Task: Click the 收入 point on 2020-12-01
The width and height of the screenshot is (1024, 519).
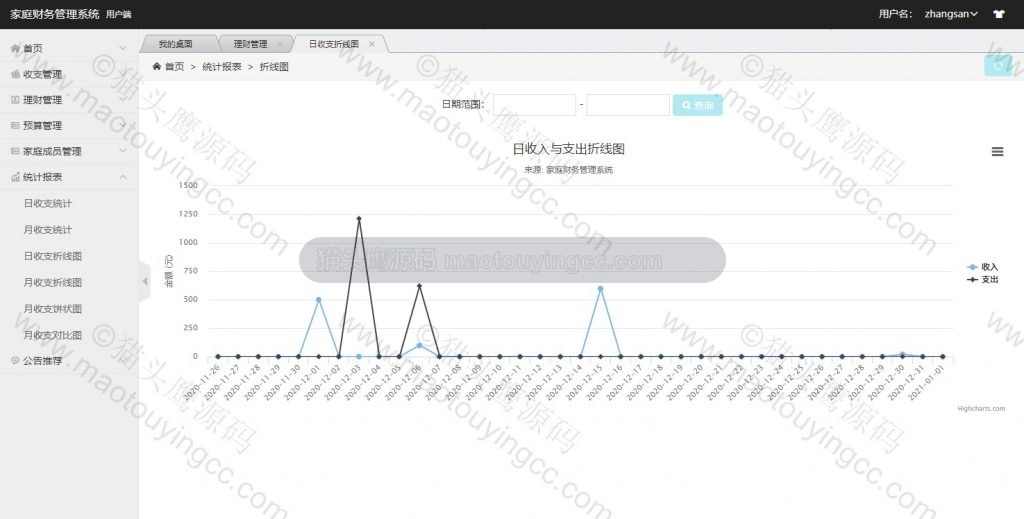Action: pos(319,300)
